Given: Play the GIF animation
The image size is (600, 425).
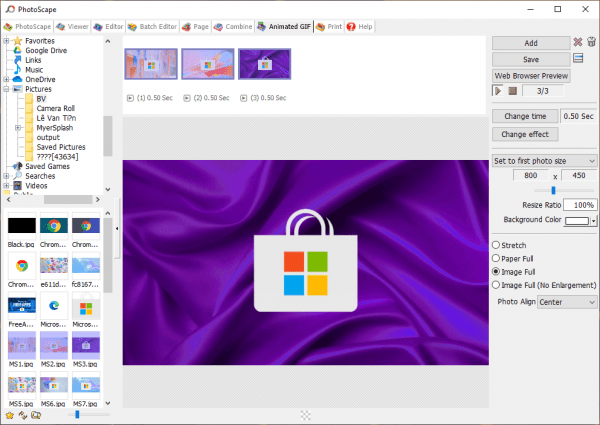Looking at the screenshot, I should pos(498,91).
